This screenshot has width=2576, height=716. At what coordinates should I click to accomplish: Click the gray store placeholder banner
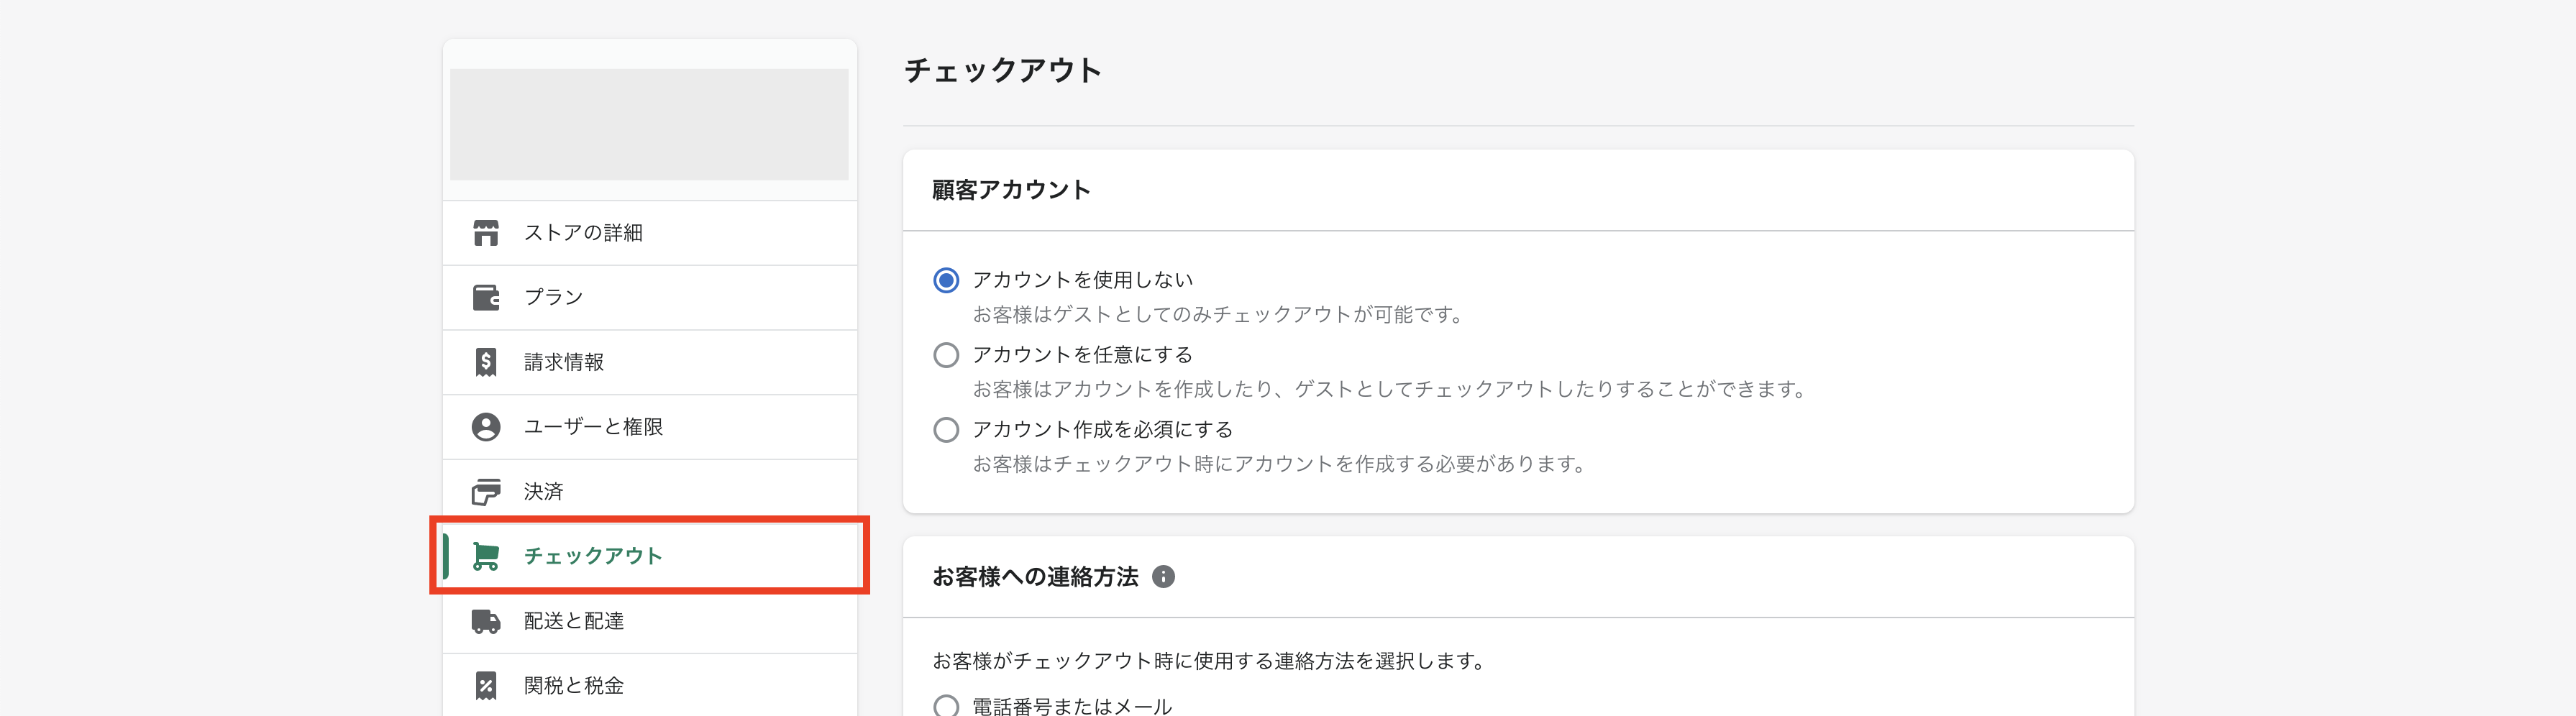650,124
